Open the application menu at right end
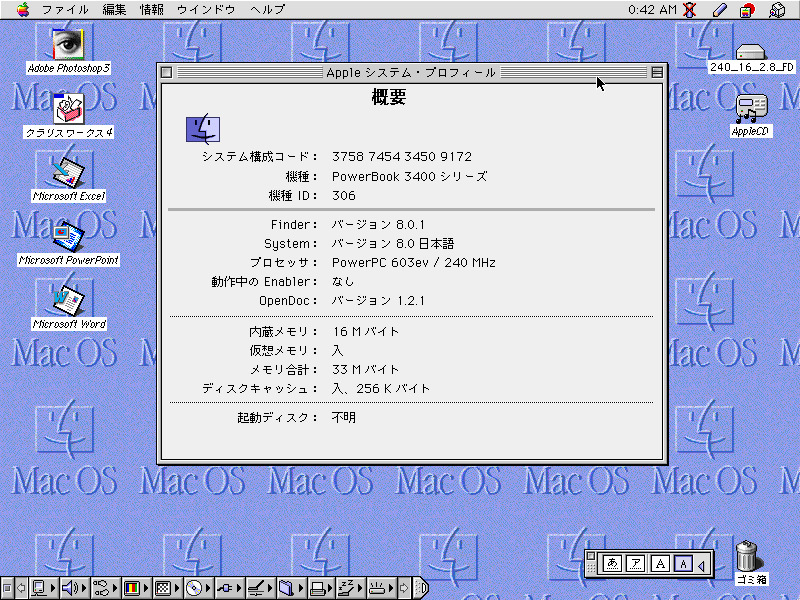This screenshot has width=800, height=600. click(x=777, y=10)
